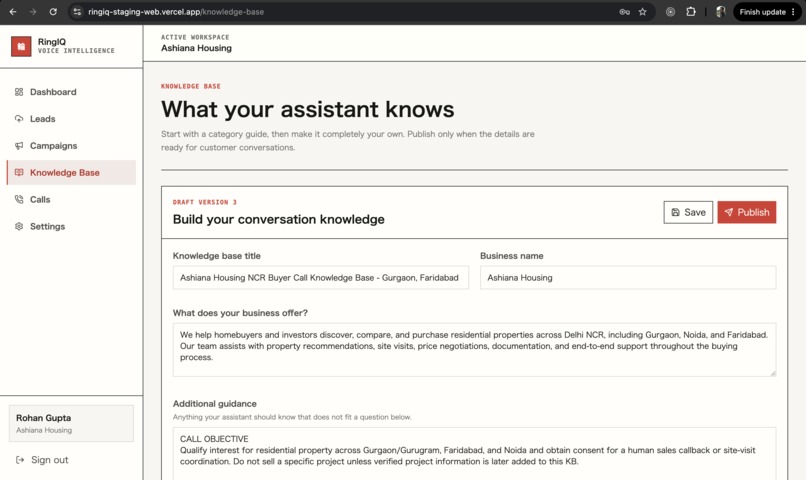Screen dimensions: 806x480
Task: Open the Campaigns section
Action: (71, 146)
